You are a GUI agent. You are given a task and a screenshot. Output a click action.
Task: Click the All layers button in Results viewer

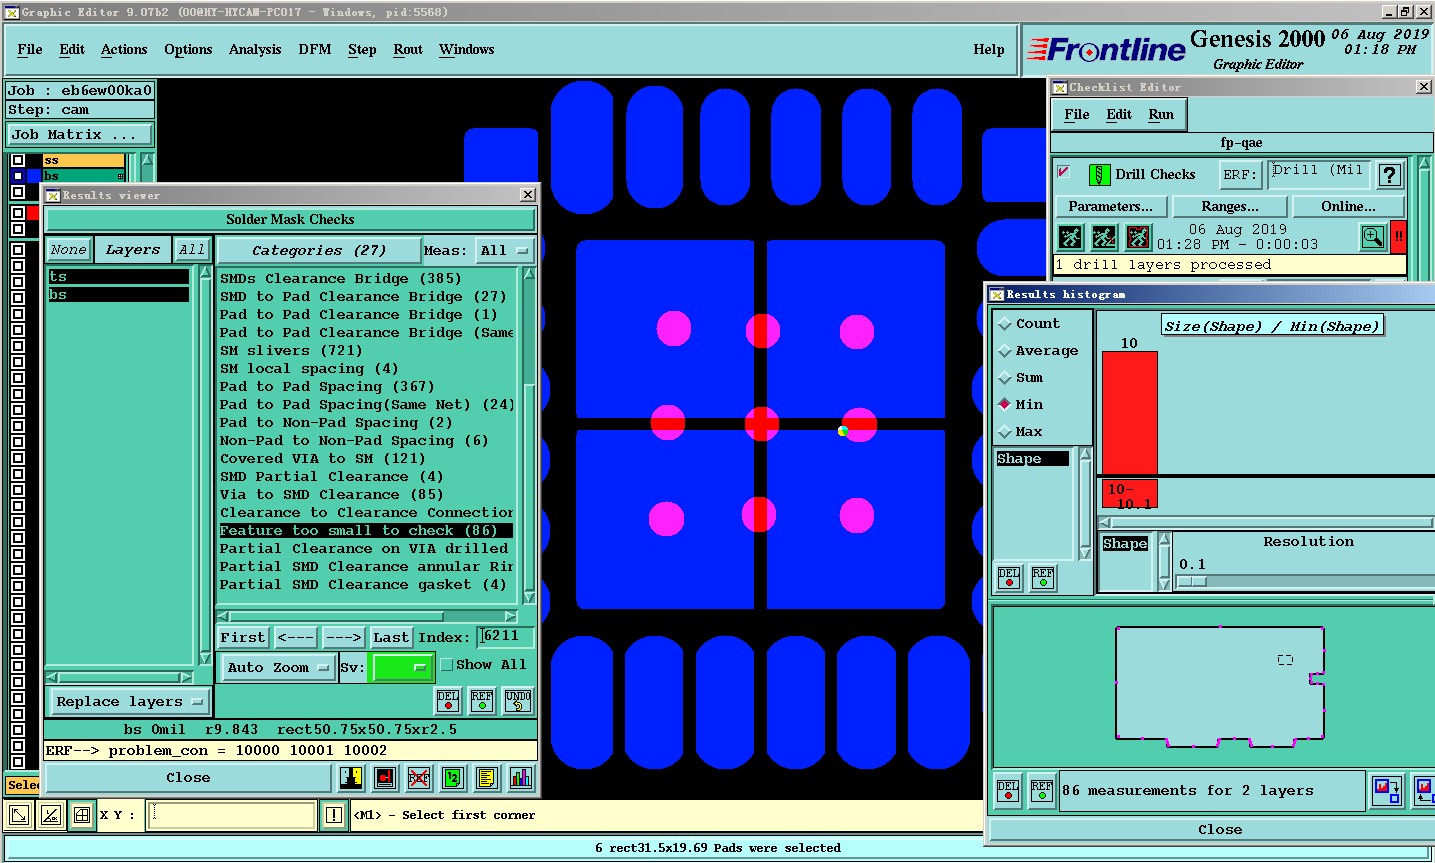pos(192,250)
